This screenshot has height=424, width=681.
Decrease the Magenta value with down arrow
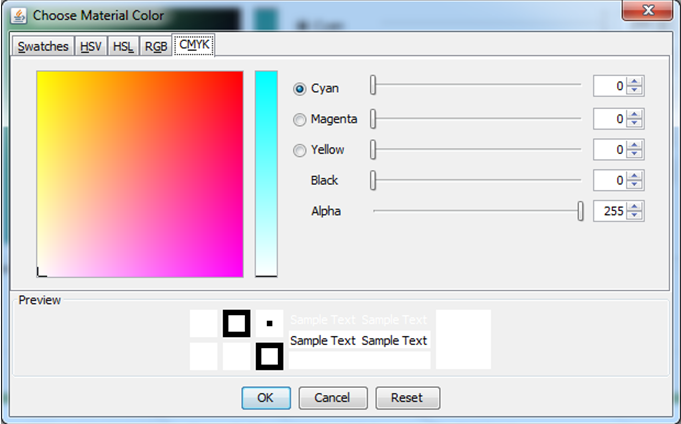click(x=634, y=124)
